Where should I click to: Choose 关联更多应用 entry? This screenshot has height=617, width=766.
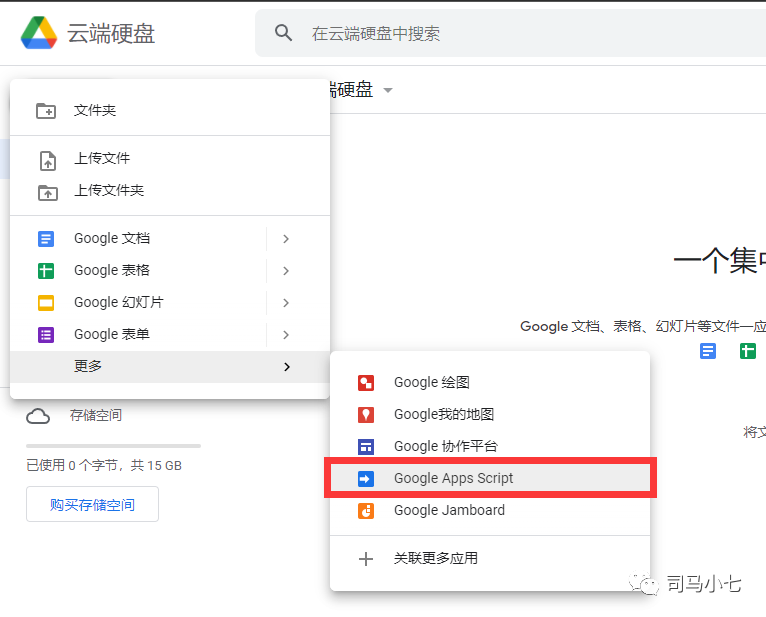pyautogui.click(x=490, y=558)
